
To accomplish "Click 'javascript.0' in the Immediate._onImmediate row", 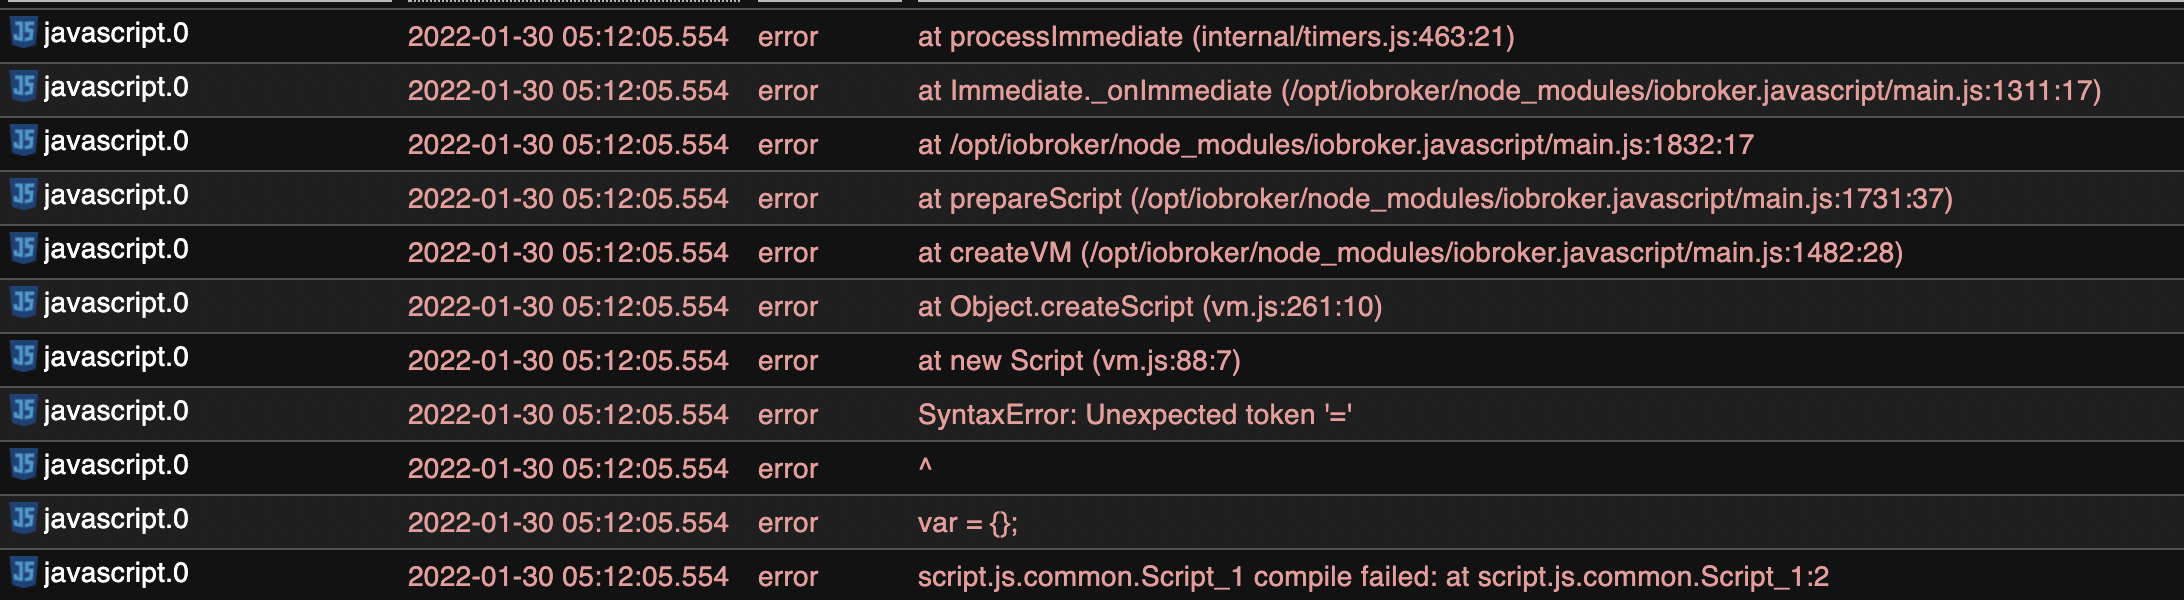I will point(116,87).
